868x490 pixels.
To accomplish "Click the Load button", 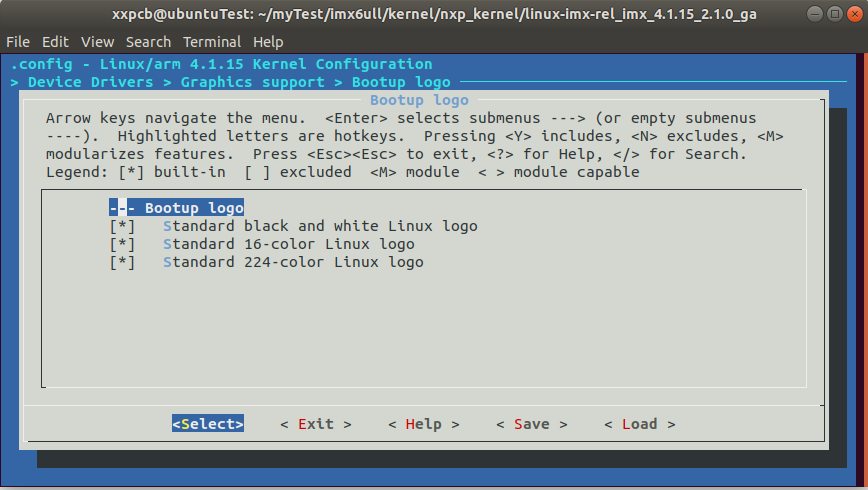I will [639, 424].
